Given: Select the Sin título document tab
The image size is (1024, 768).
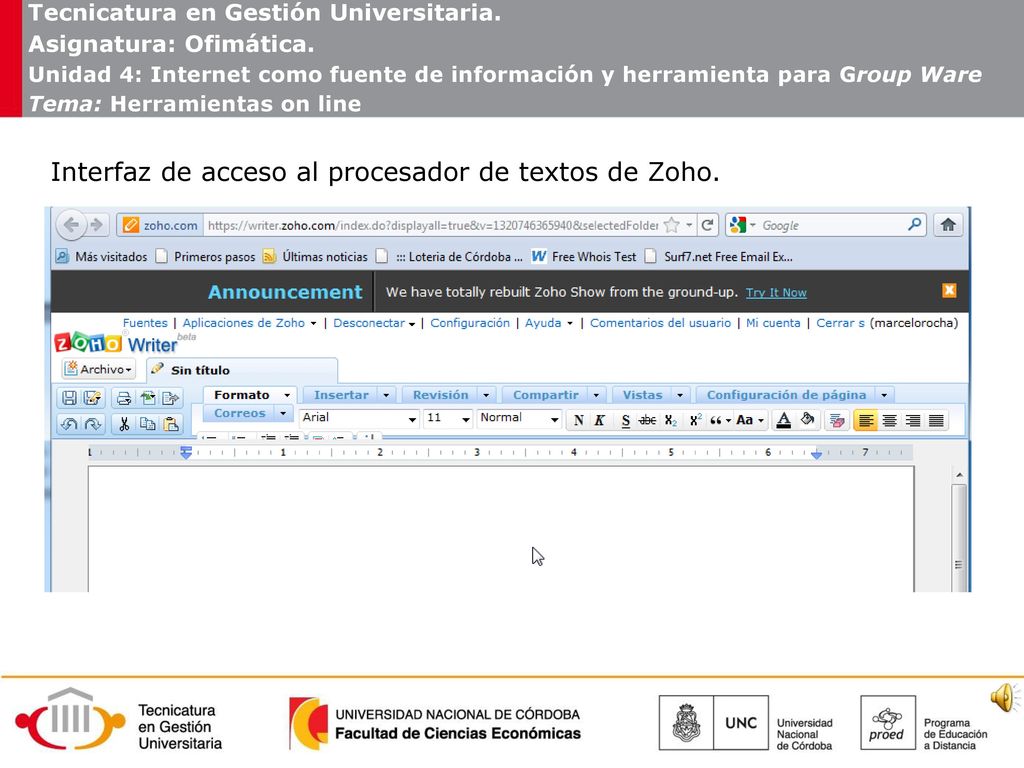Looking at the screenshot, I should point(242,370).
